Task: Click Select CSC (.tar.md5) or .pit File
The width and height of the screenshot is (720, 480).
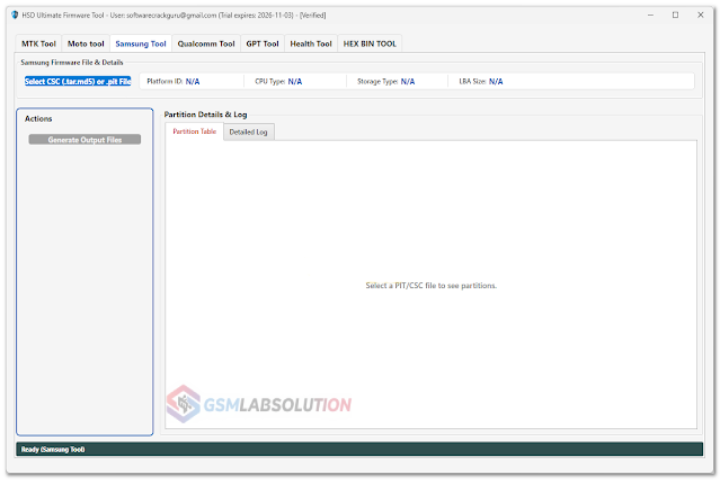Action: tap(78, 81)
